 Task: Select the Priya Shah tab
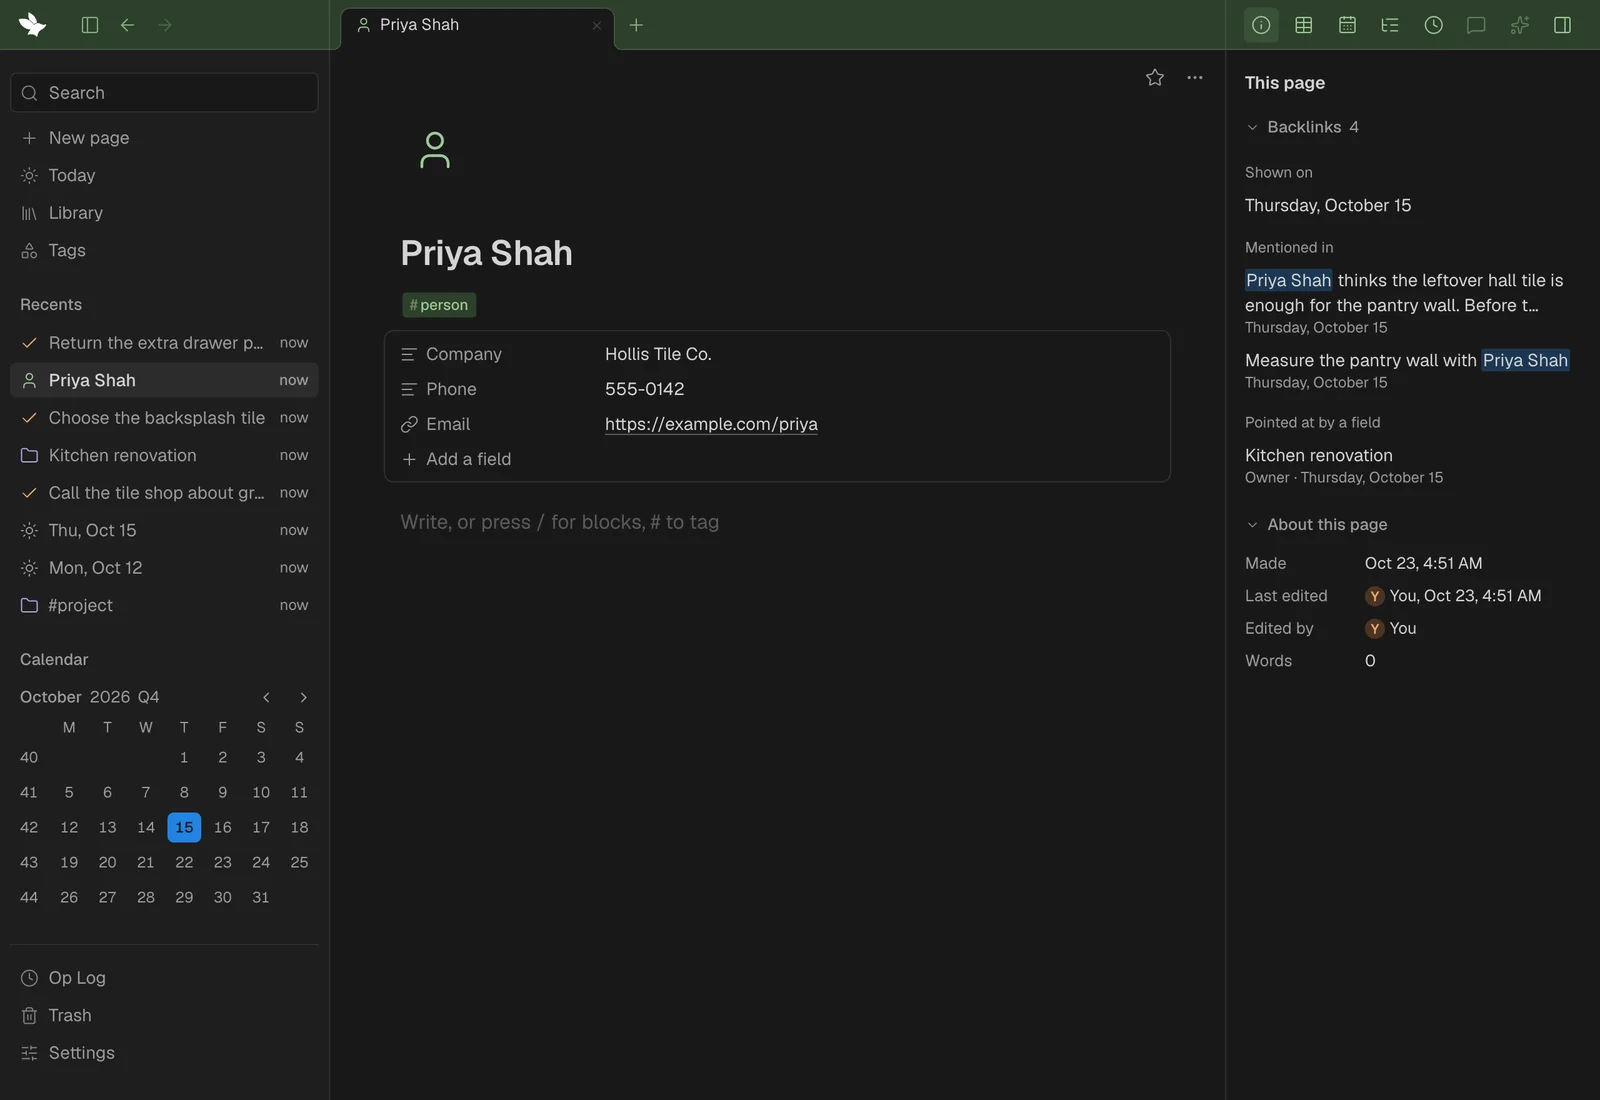click(478, 25)
